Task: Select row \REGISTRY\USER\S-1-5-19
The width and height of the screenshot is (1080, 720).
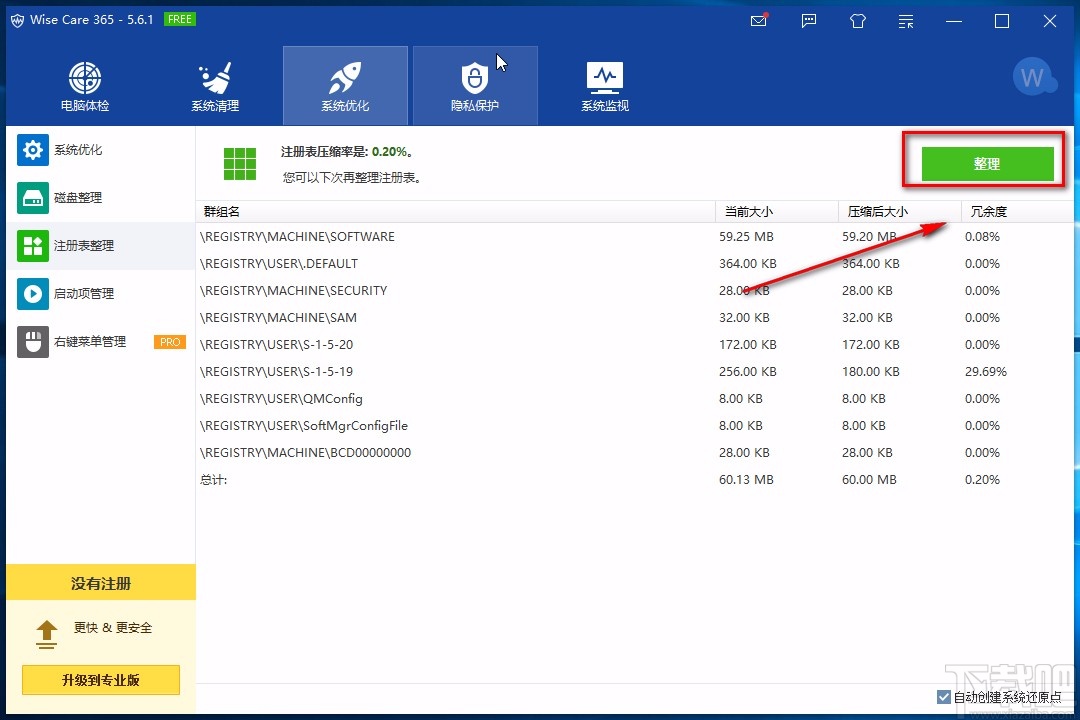Action: [634, 371]
